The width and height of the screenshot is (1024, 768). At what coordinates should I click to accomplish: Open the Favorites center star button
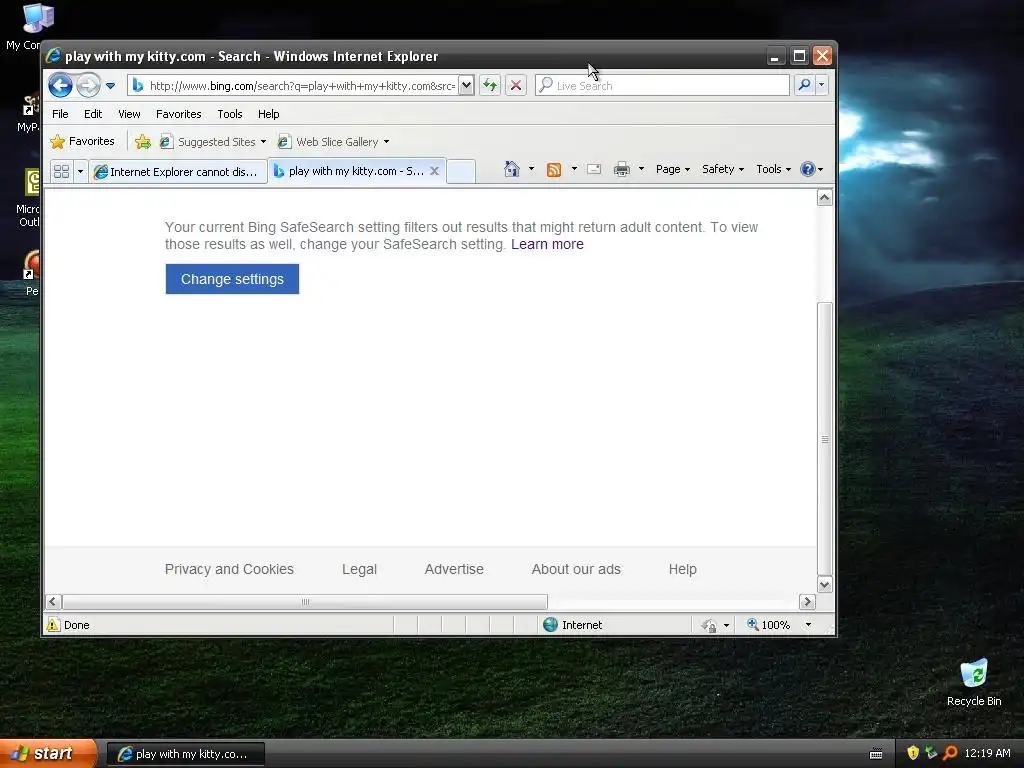pyautogui.click(x=82, y=141)
